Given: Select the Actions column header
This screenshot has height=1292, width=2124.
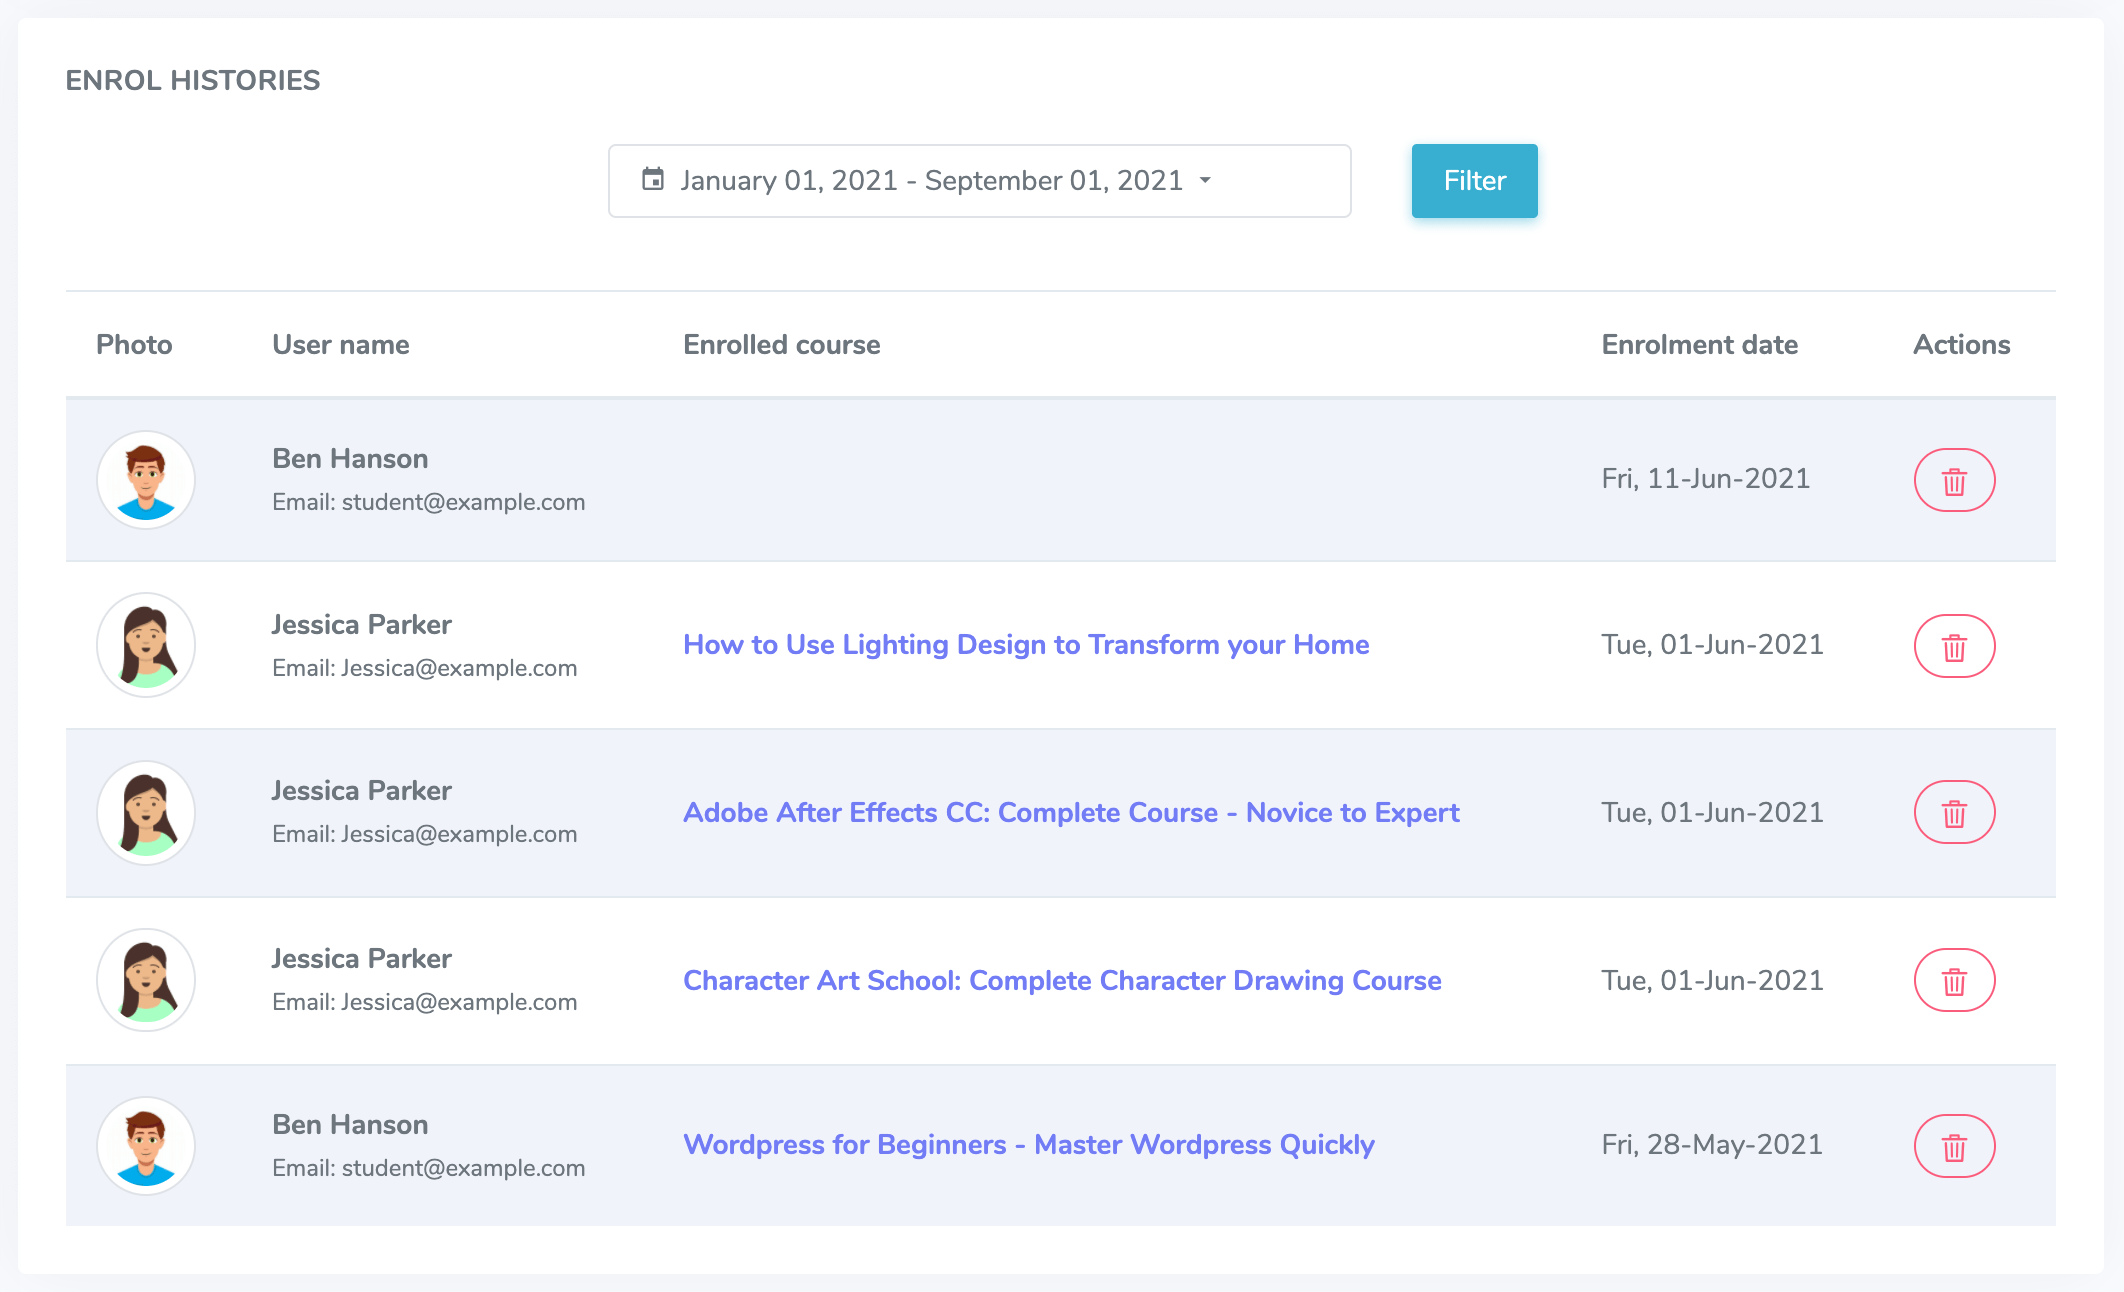Looking at the screenshot, I should click(x=1962, y=345).
